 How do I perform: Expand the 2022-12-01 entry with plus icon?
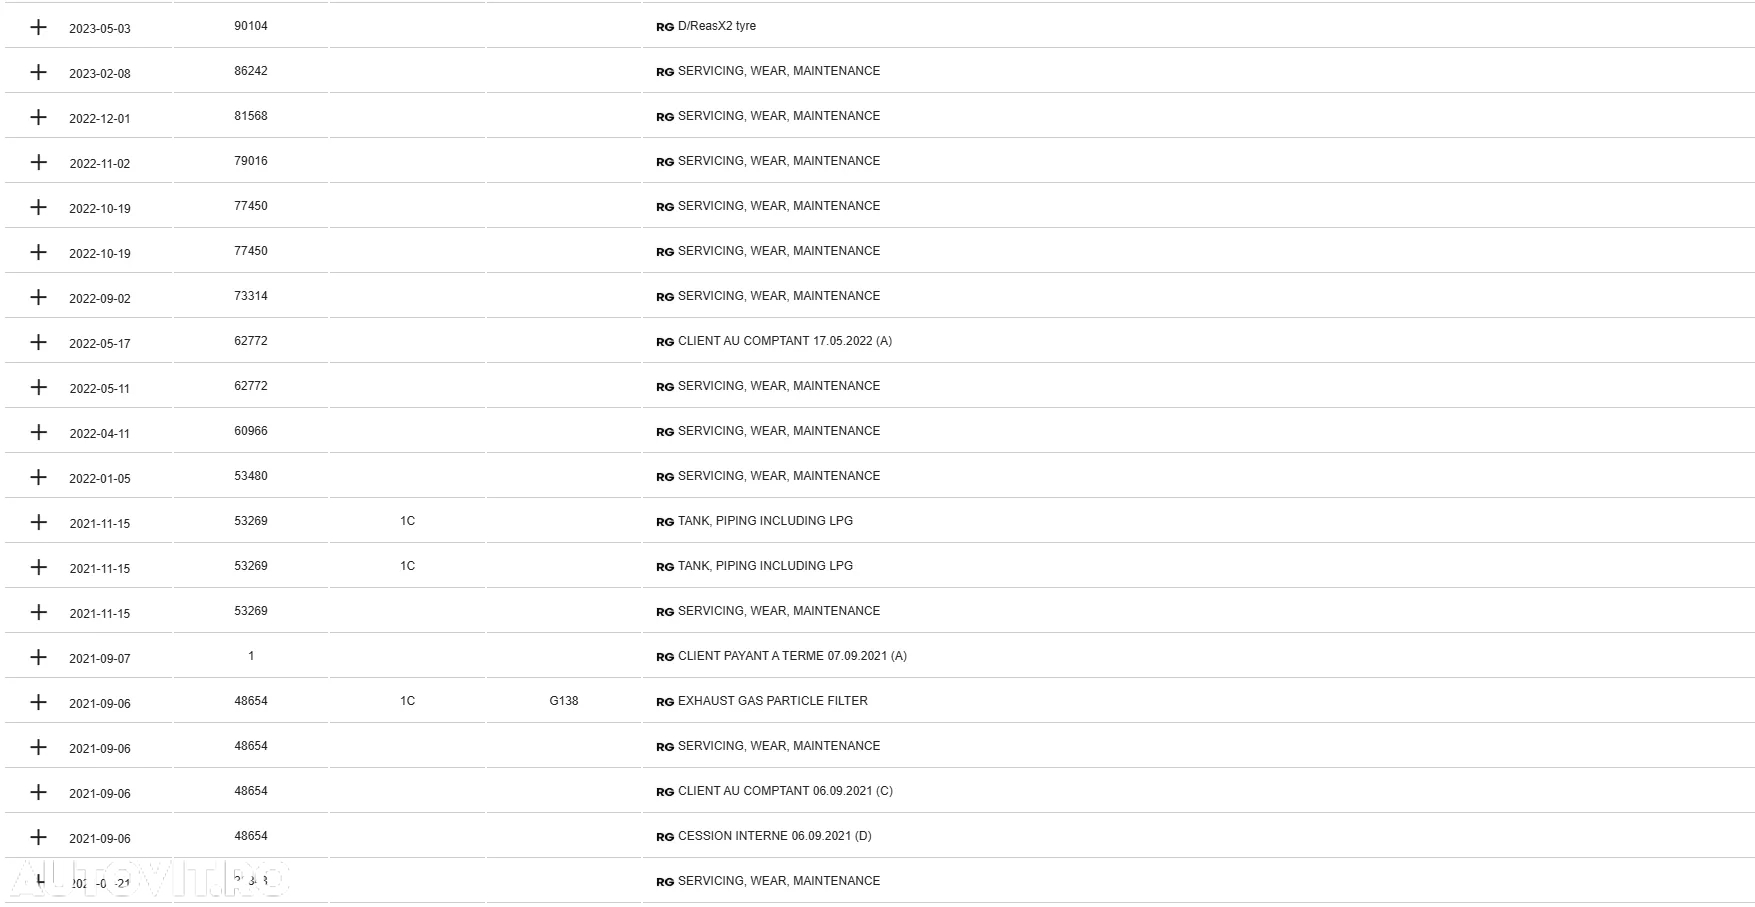coord(38,117)
